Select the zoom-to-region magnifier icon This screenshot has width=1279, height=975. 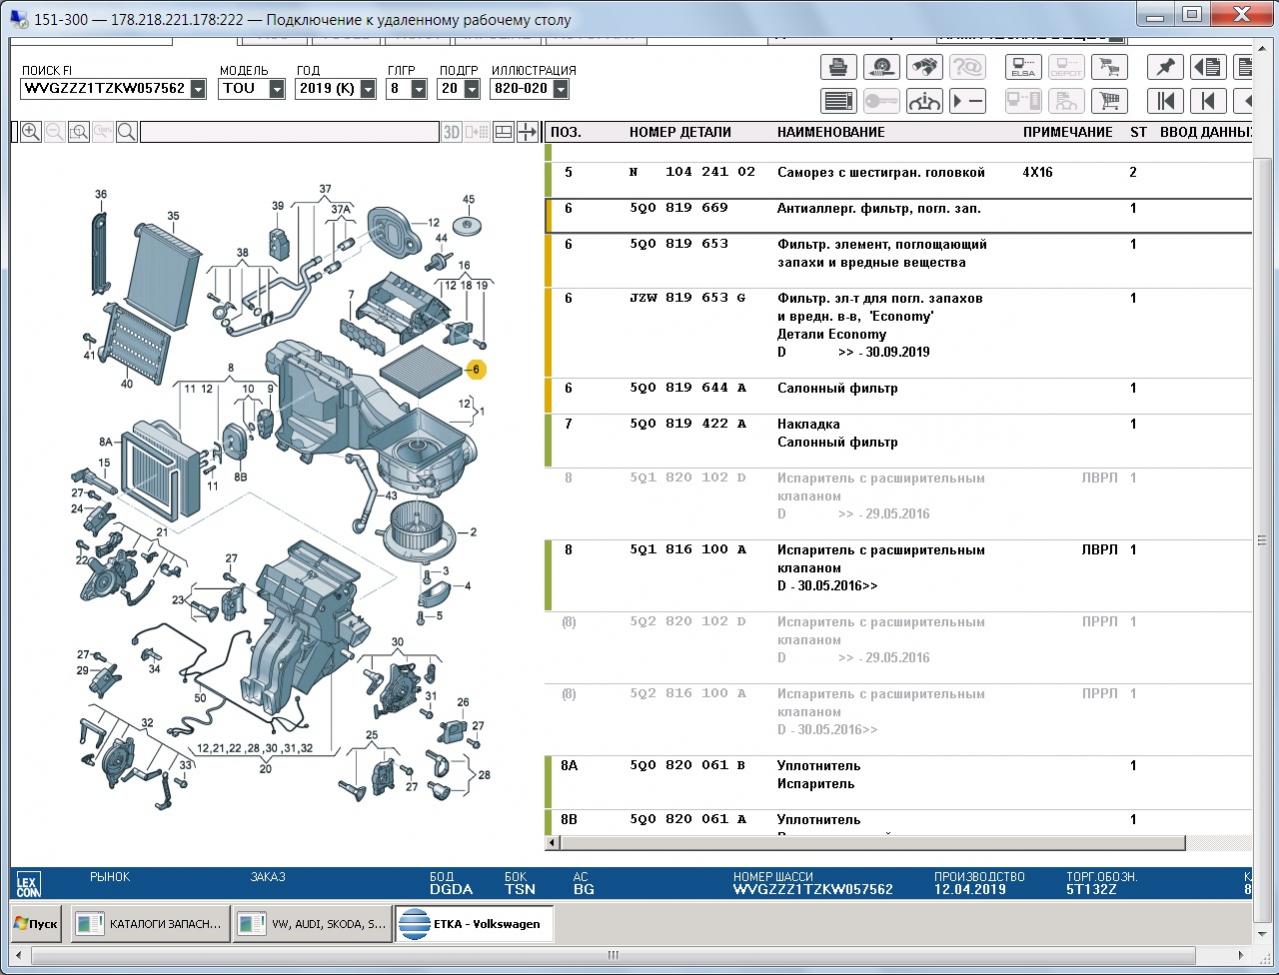click(79, 132)
